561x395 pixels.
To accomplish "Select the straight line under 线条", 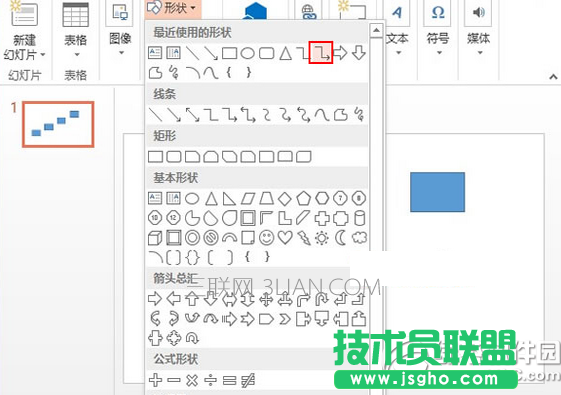I will (x=155, y=114).
